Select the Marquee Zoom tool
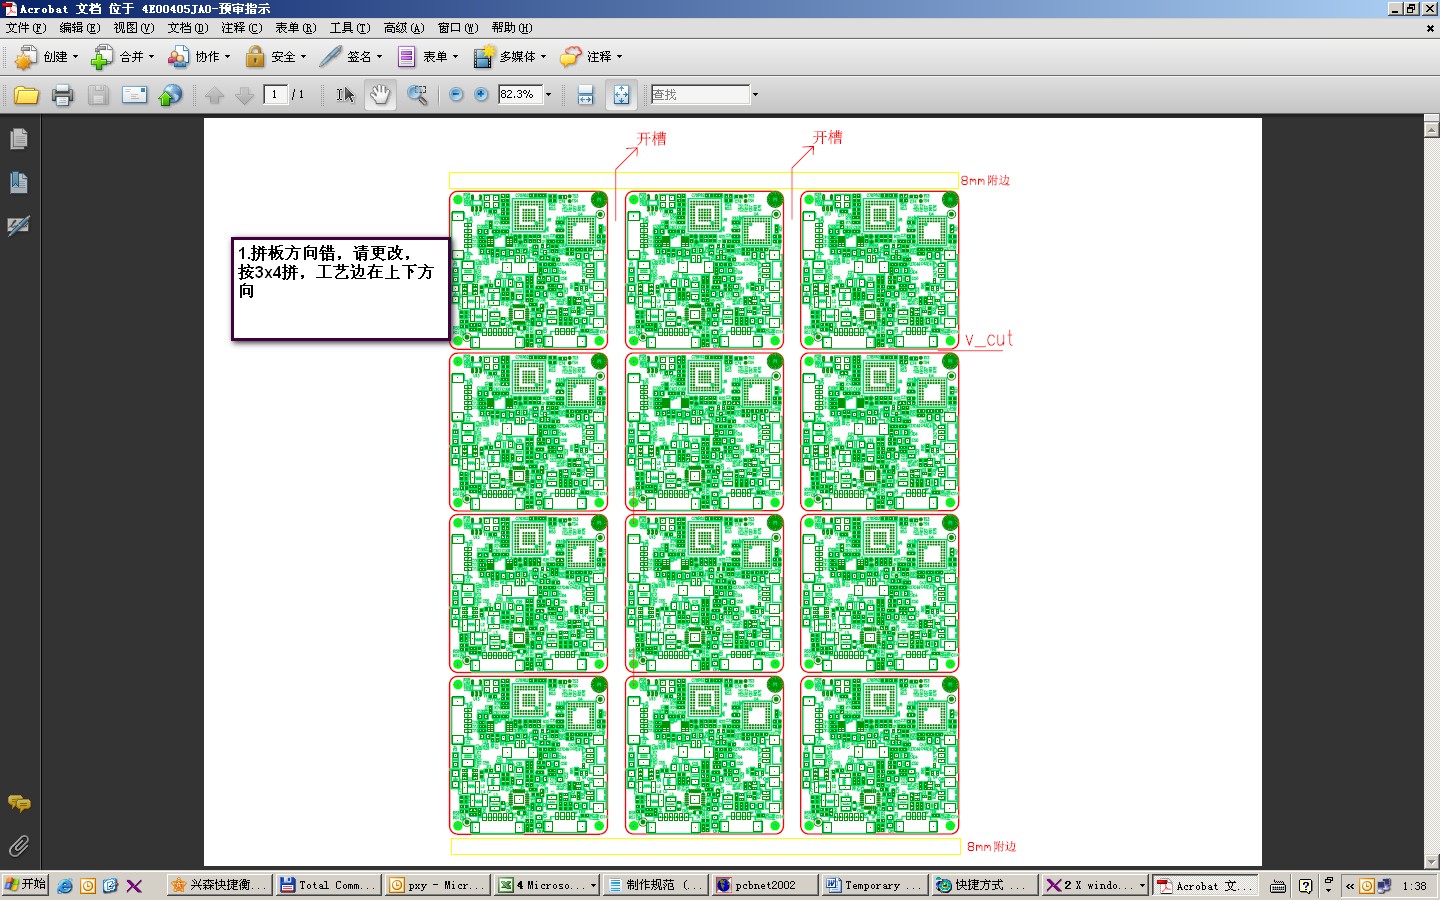 (418, 95)
